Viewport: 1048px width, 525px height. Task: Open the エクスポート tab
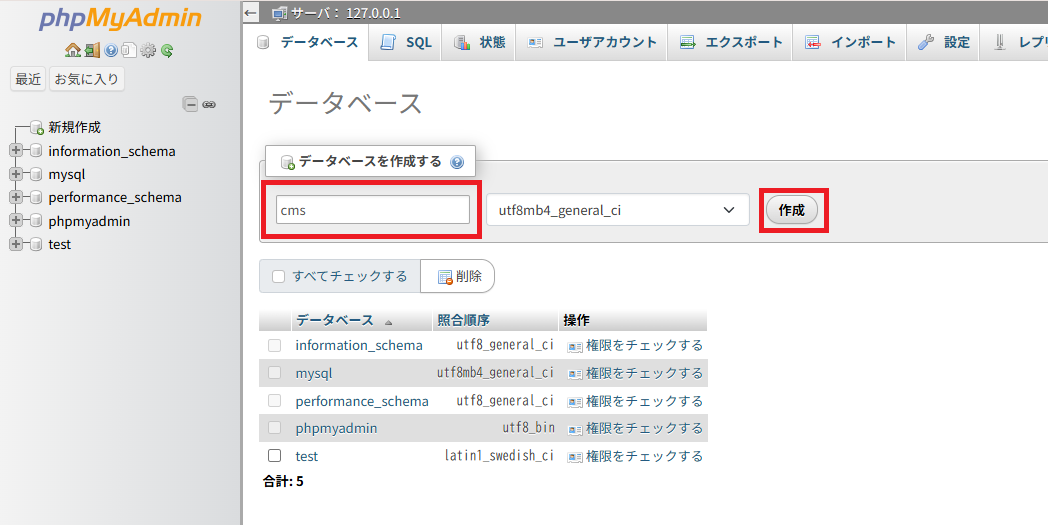731,42
